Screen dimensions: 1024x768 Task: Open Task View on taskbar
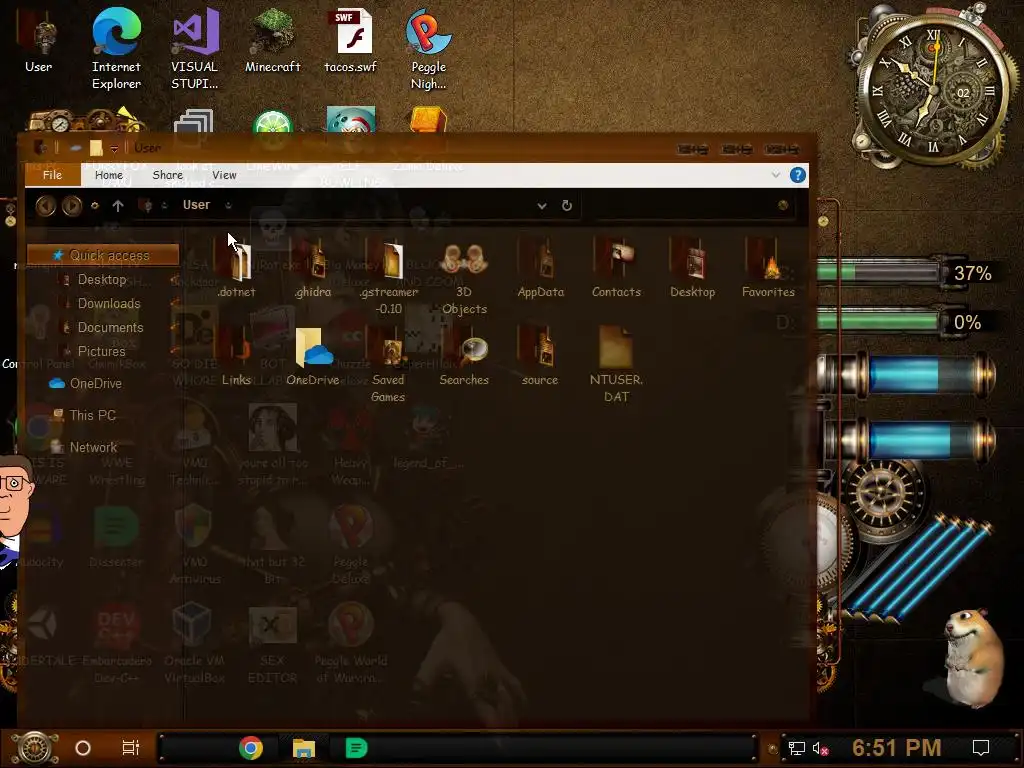(x=131, y=748)
